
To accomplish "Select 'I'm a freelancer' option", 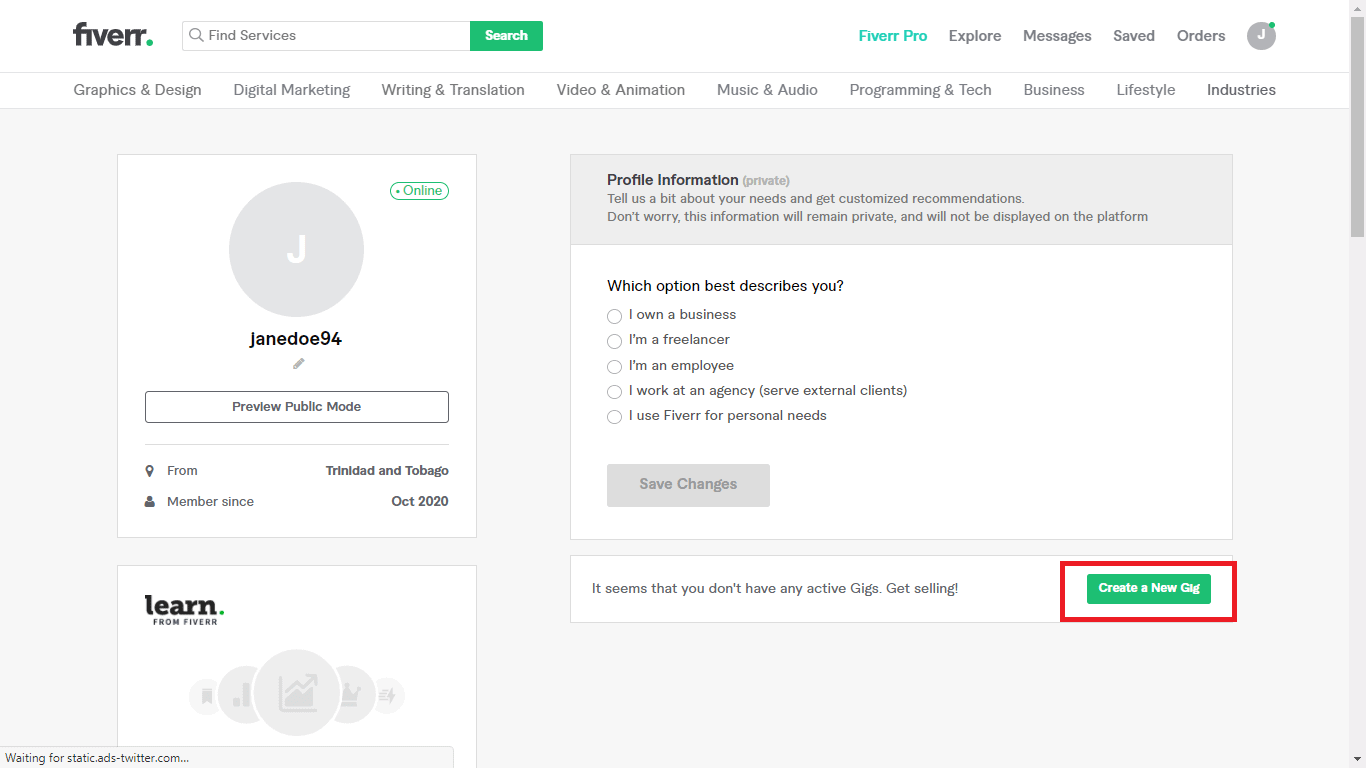I will pyautogui.click(x=614, y=341).
